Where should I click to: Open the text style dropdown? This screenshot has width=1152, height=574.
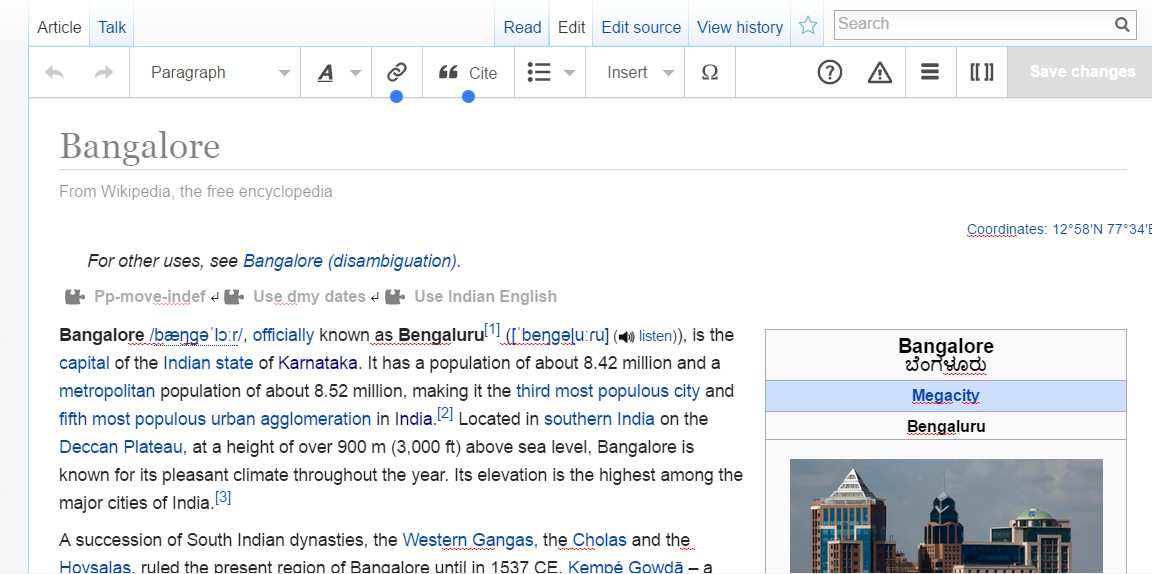(338, 72)
